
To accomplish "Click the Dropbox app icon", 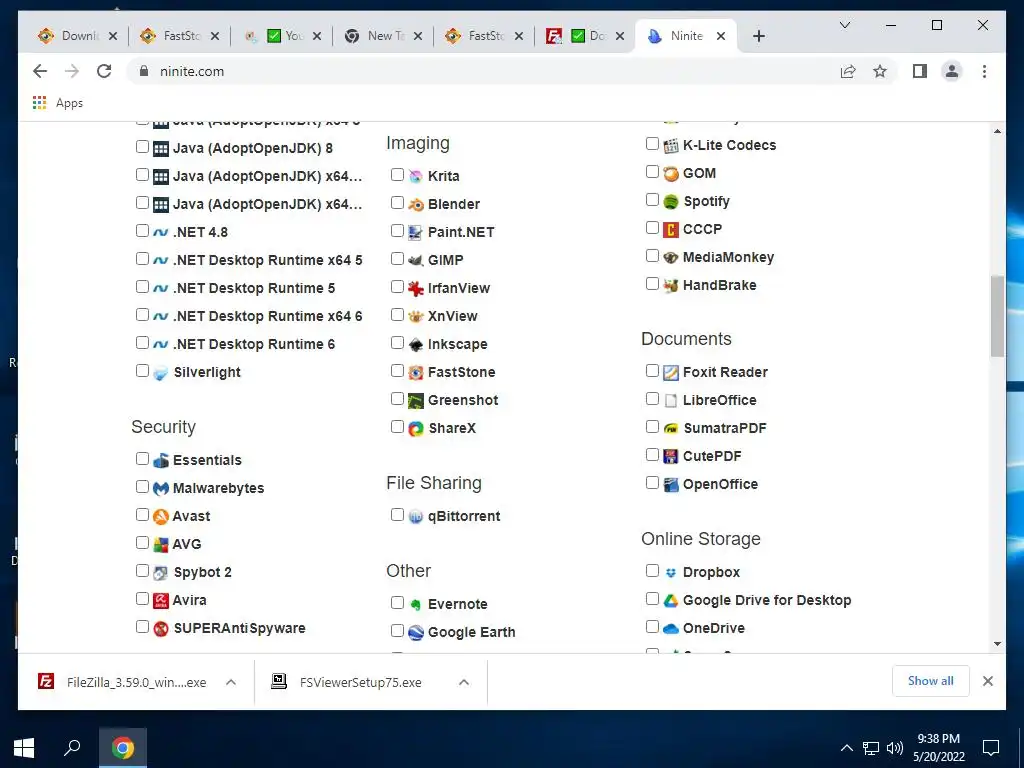I will 671,572.
